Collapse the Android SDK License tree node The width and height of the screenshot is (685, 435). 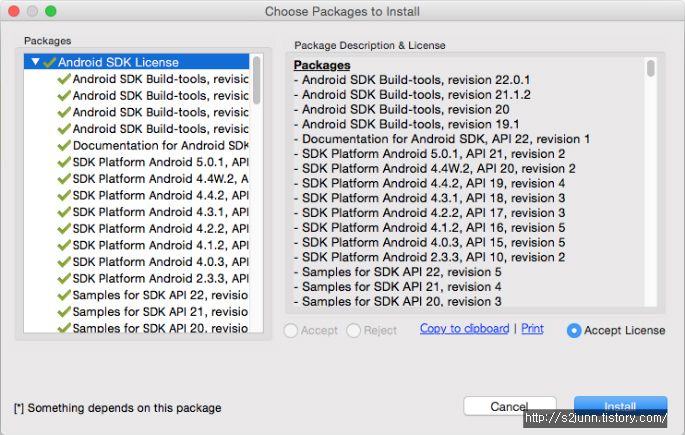35,62
